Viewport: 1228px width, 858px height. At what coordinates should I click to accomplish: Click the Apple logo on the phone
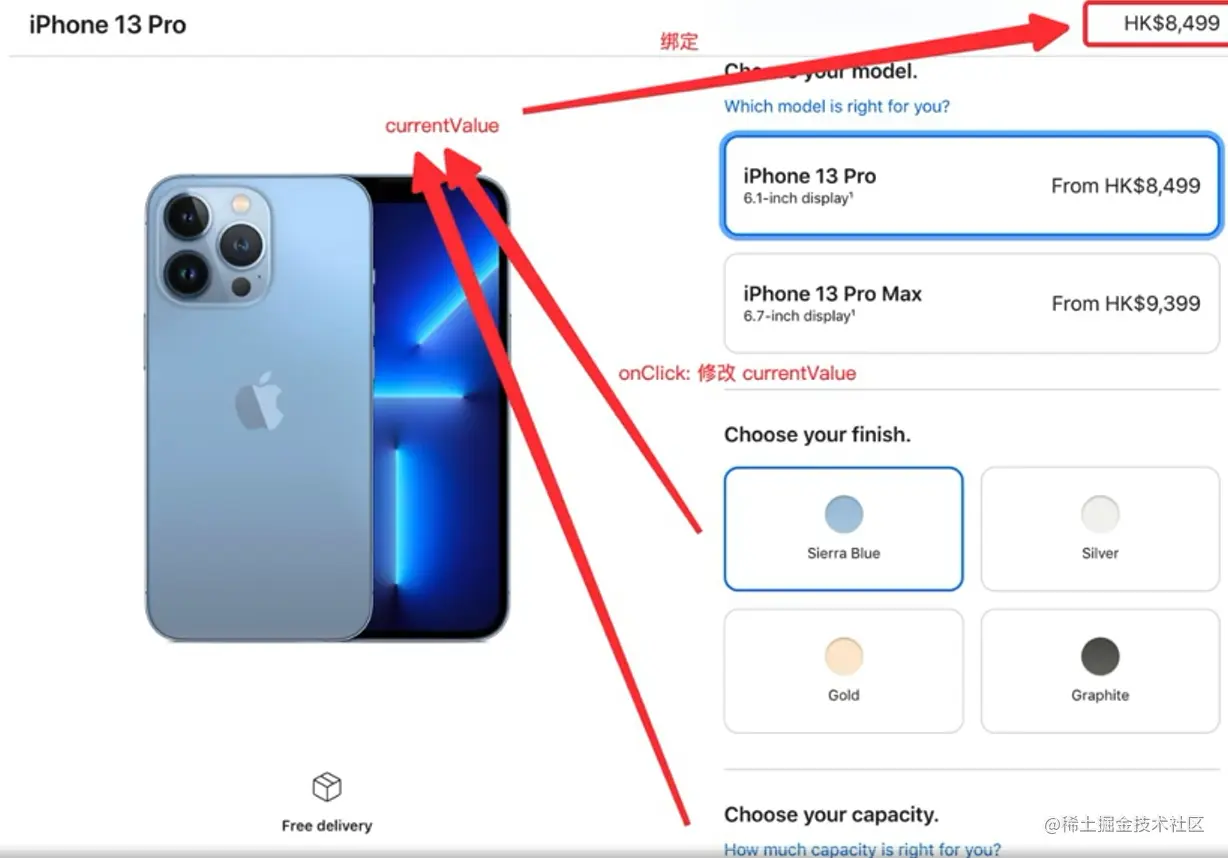(258, 400)
